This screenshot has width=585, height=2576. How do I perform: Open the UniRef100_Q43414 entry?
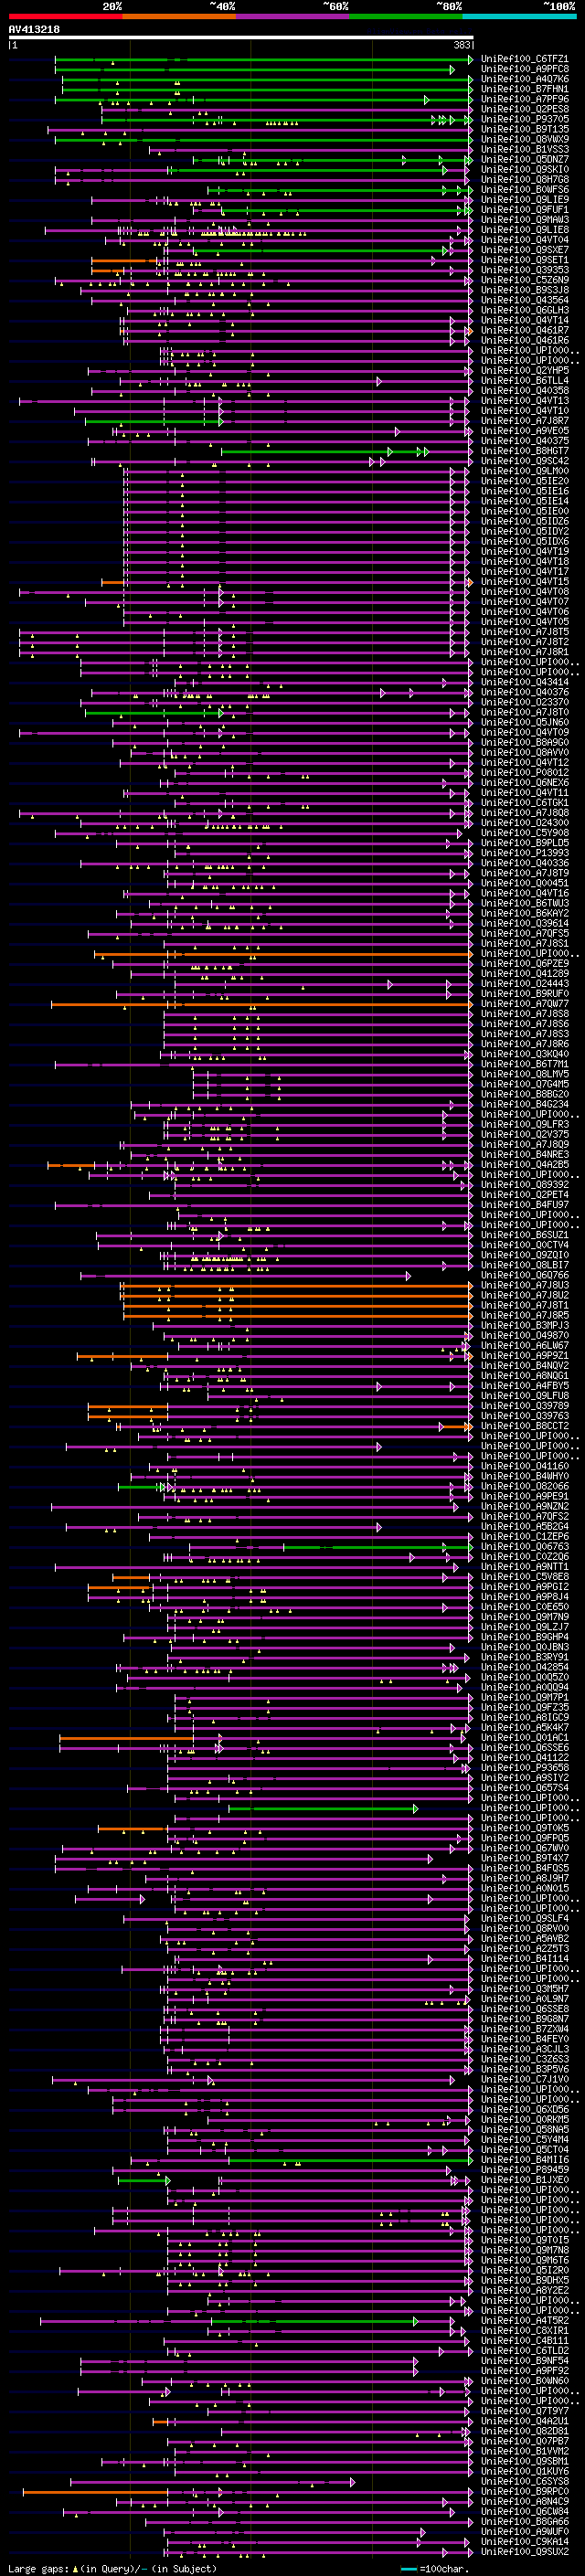coord(525,682)
